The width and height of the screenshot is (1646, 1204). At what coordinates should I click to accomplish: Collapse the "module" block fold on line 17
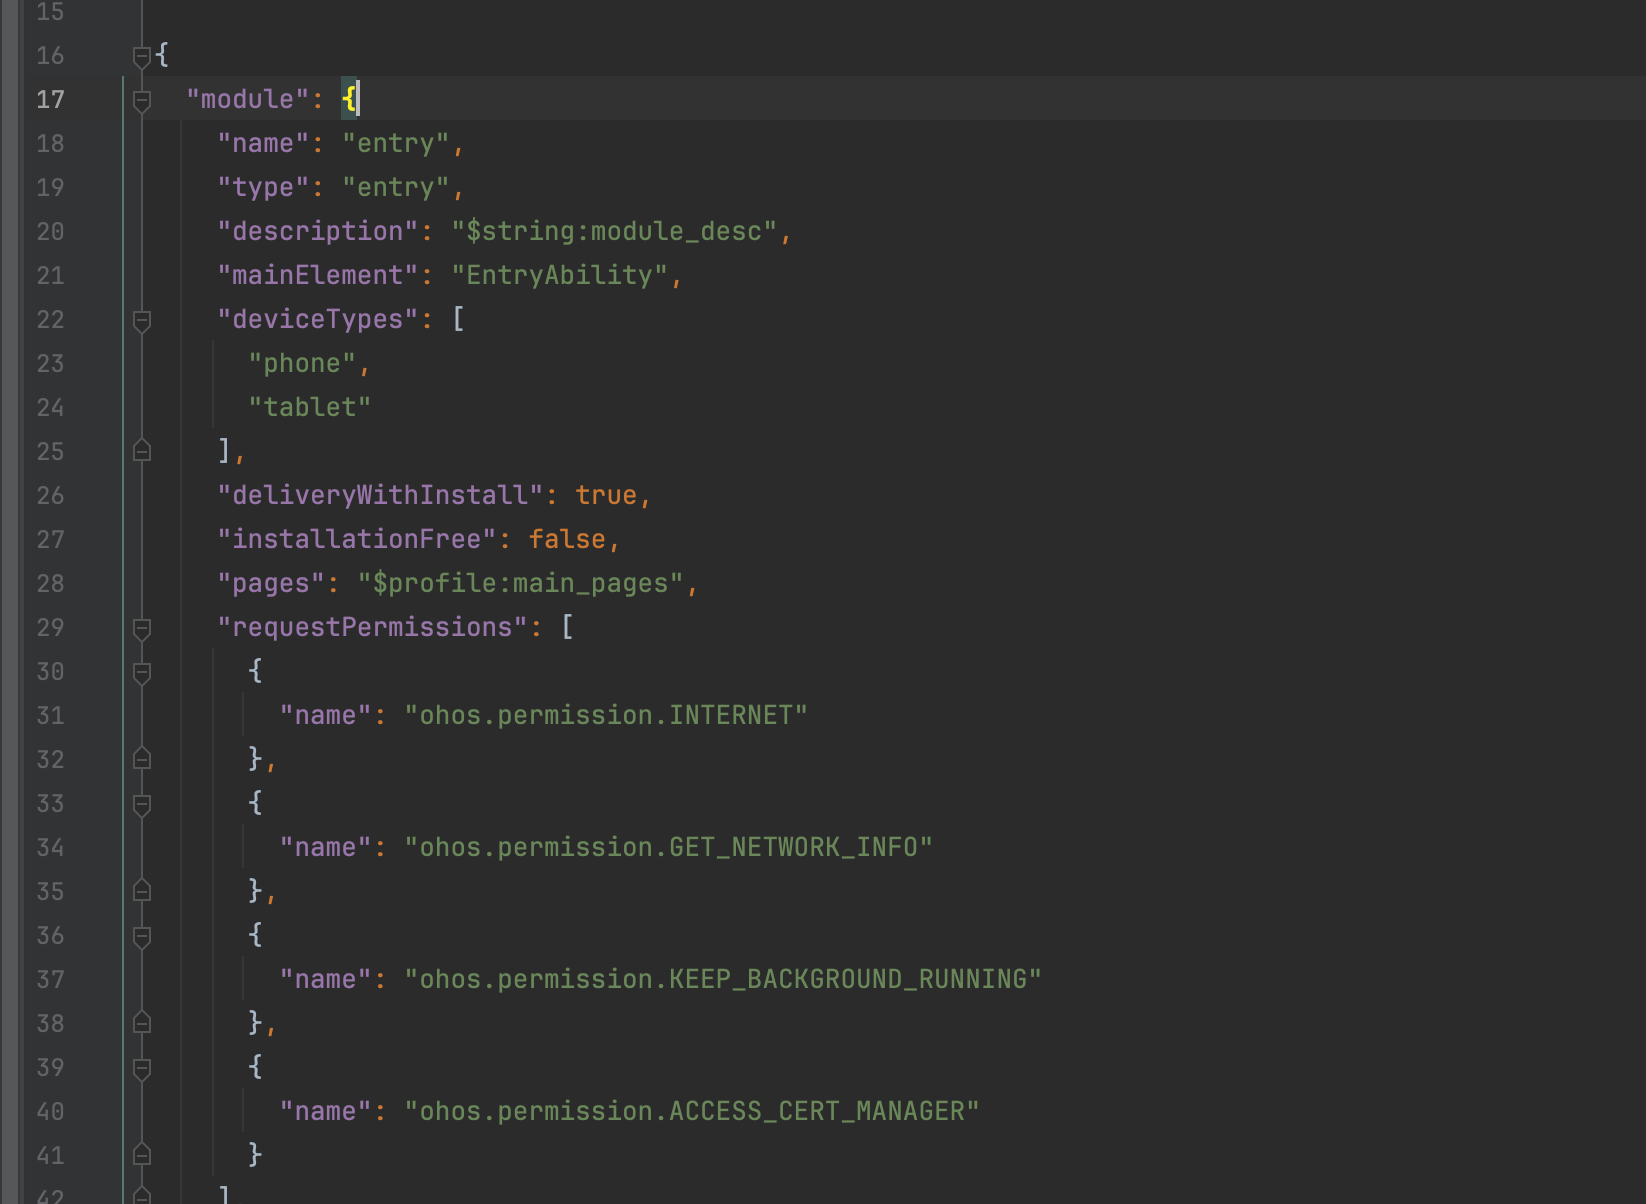[142, 100]
